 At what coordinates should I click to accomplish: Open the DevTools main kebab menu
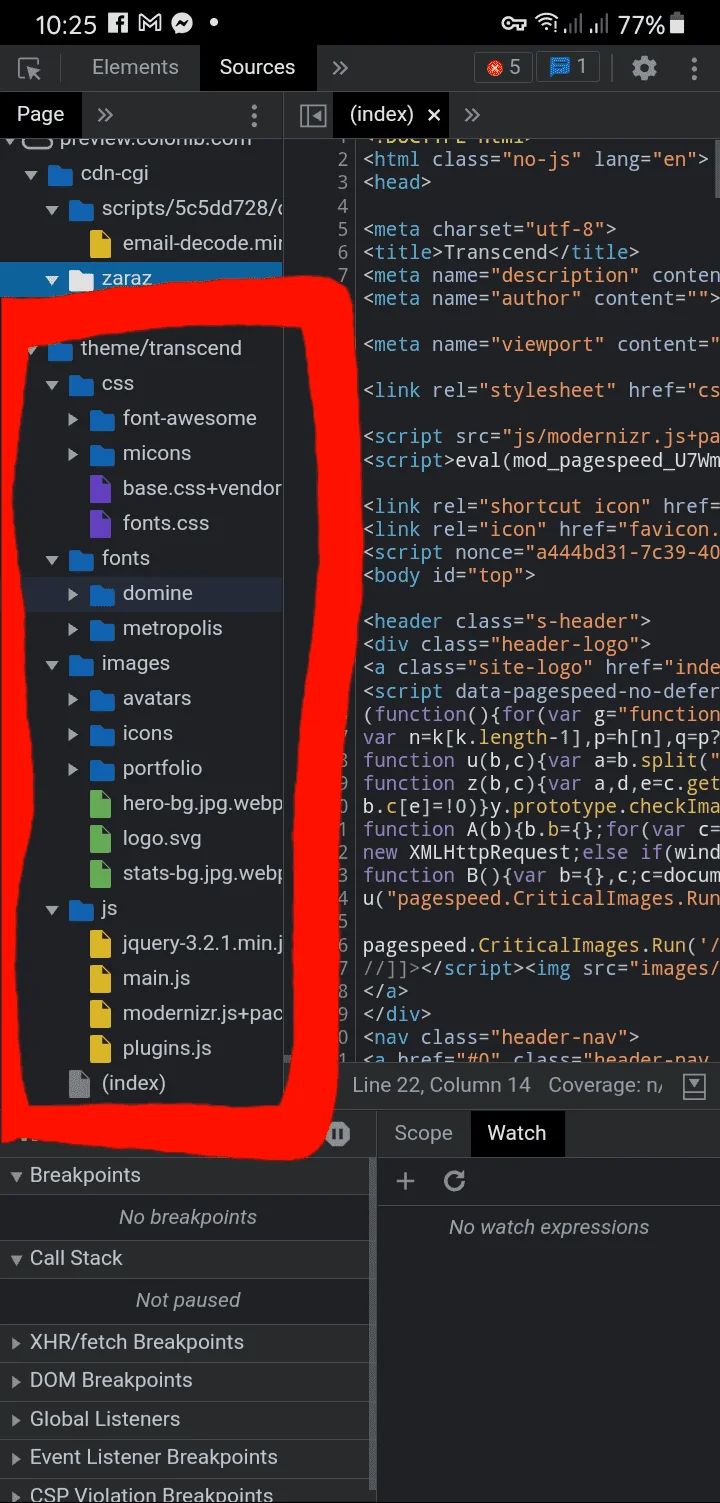[694, 68]
